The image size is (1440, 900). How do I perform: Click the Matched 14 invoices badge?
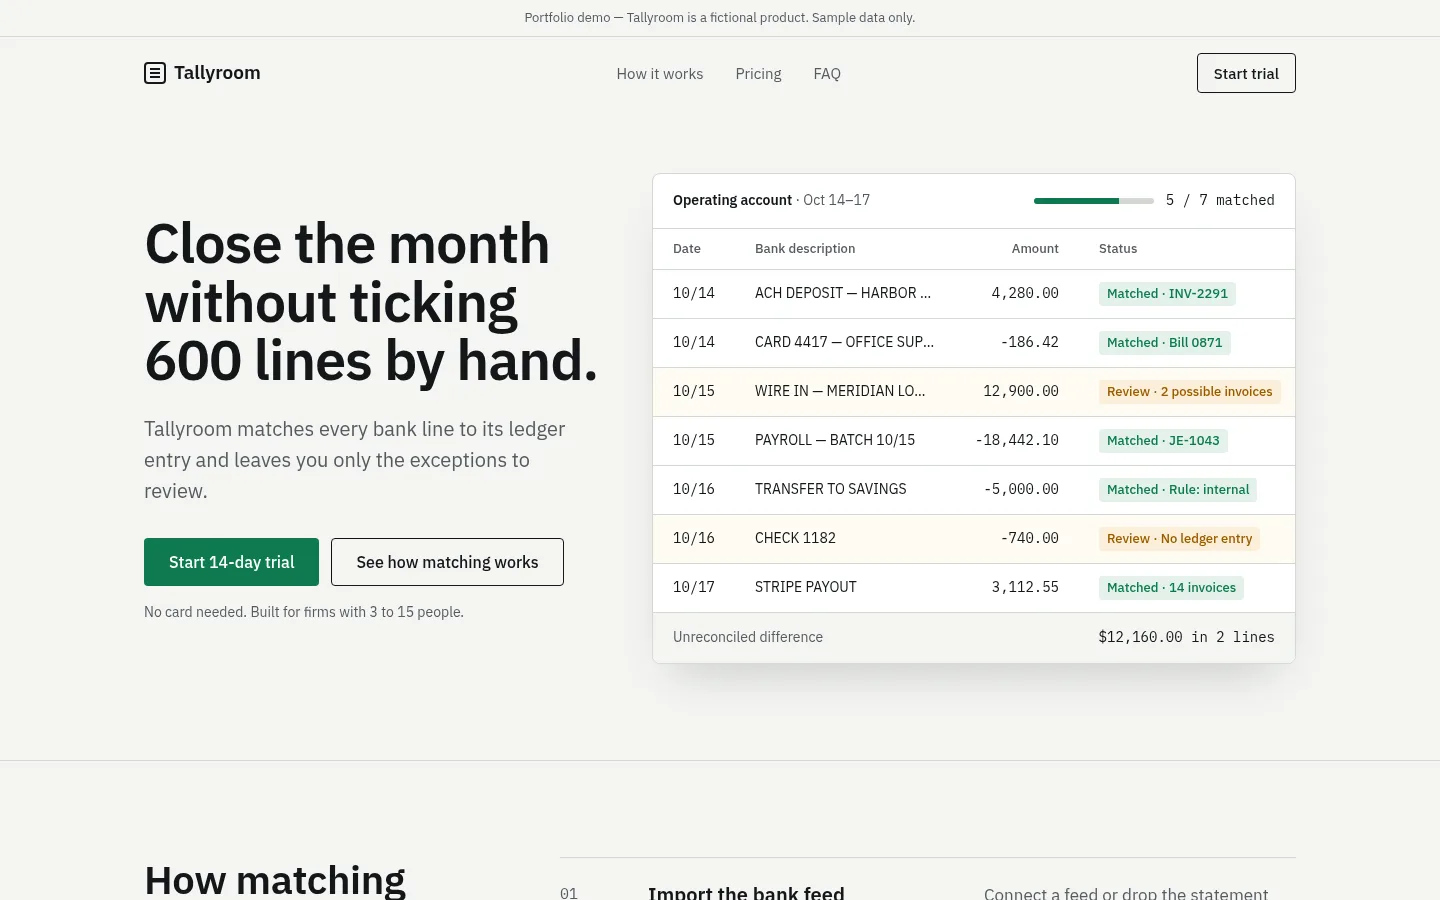click(x=1171, y=588)
